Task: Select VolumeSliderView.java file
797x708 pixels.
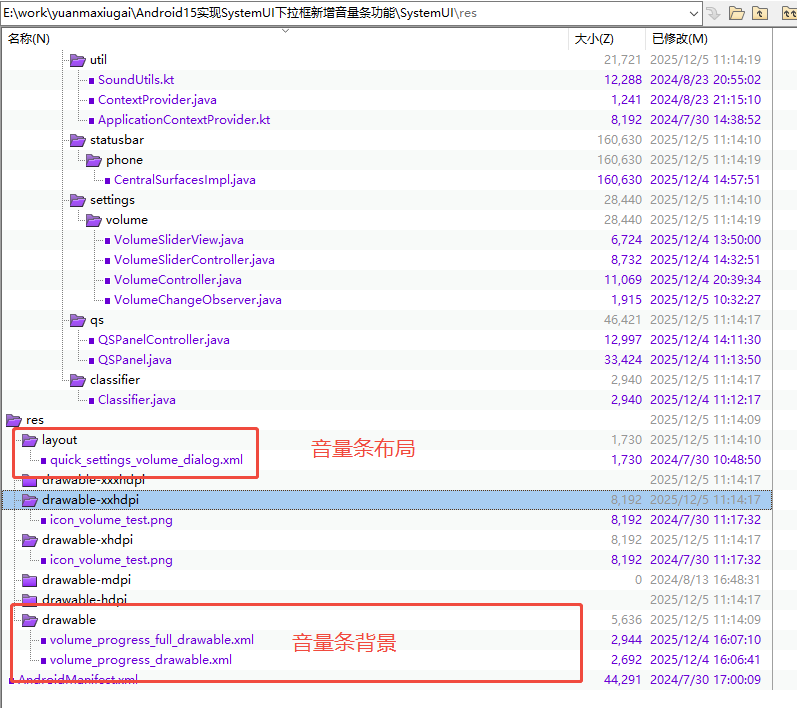Action: pos(178,240)
